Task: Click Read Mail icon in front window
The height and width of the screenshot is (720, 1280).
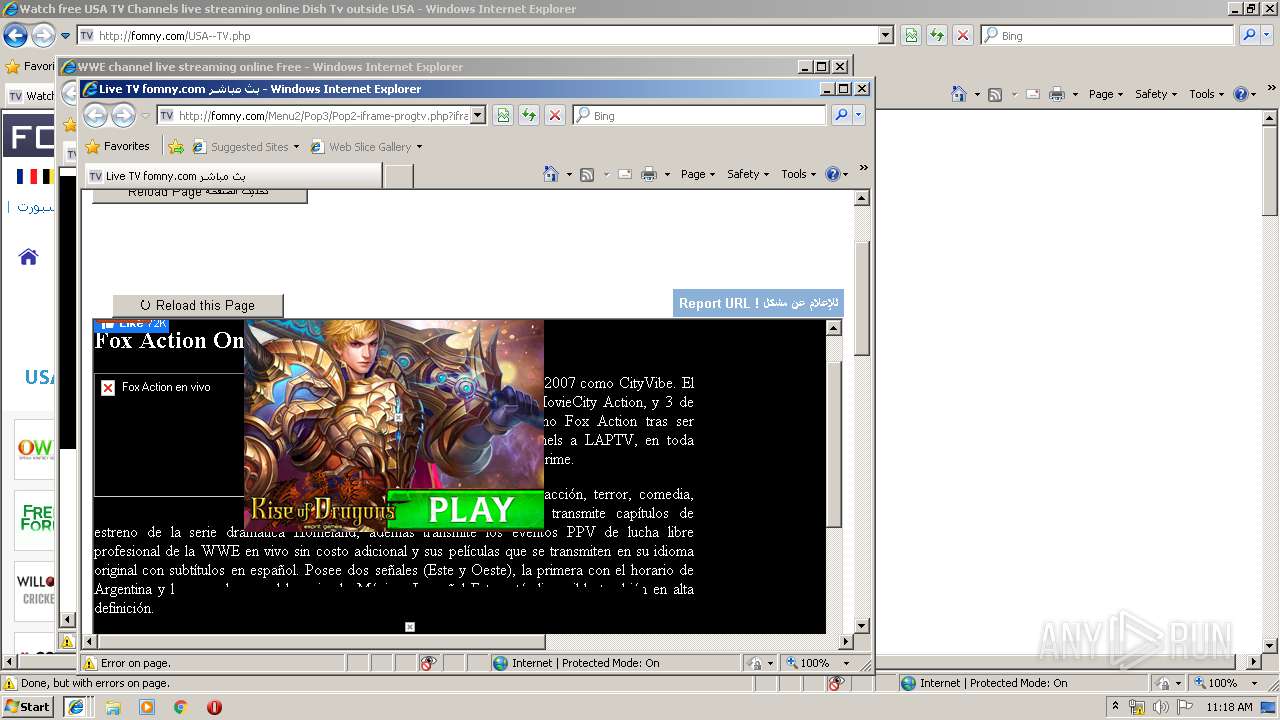Action: pyautogui.click(x=625, y=174)
